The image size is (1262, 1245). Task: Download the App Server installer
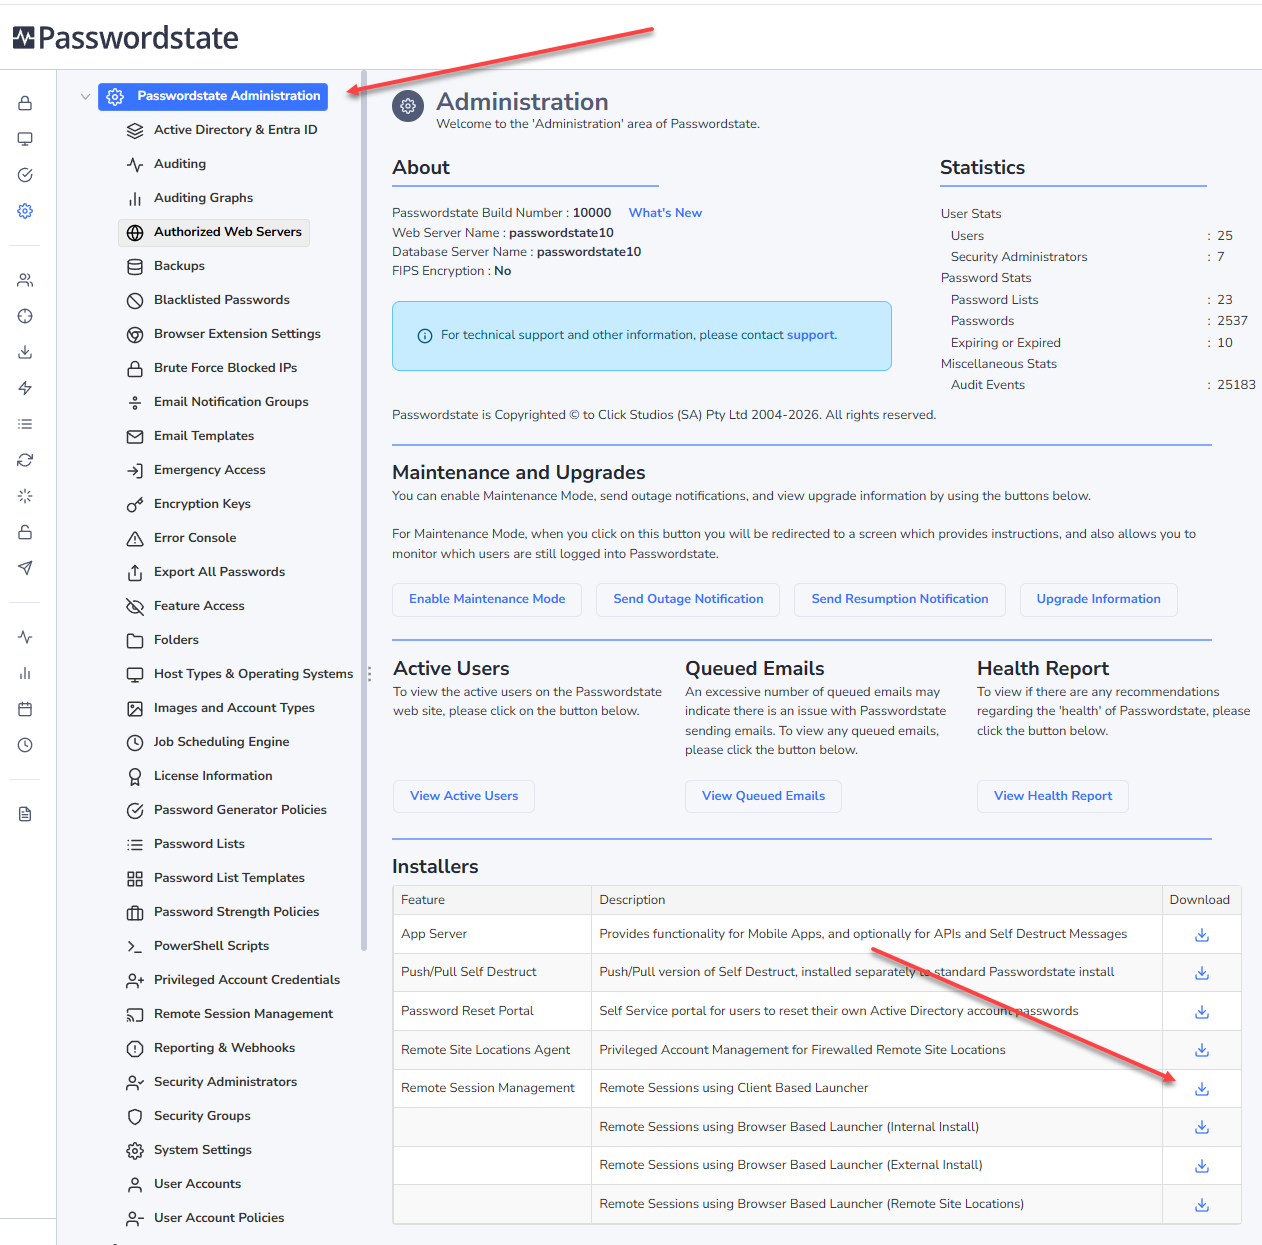tap(1202, 935)
